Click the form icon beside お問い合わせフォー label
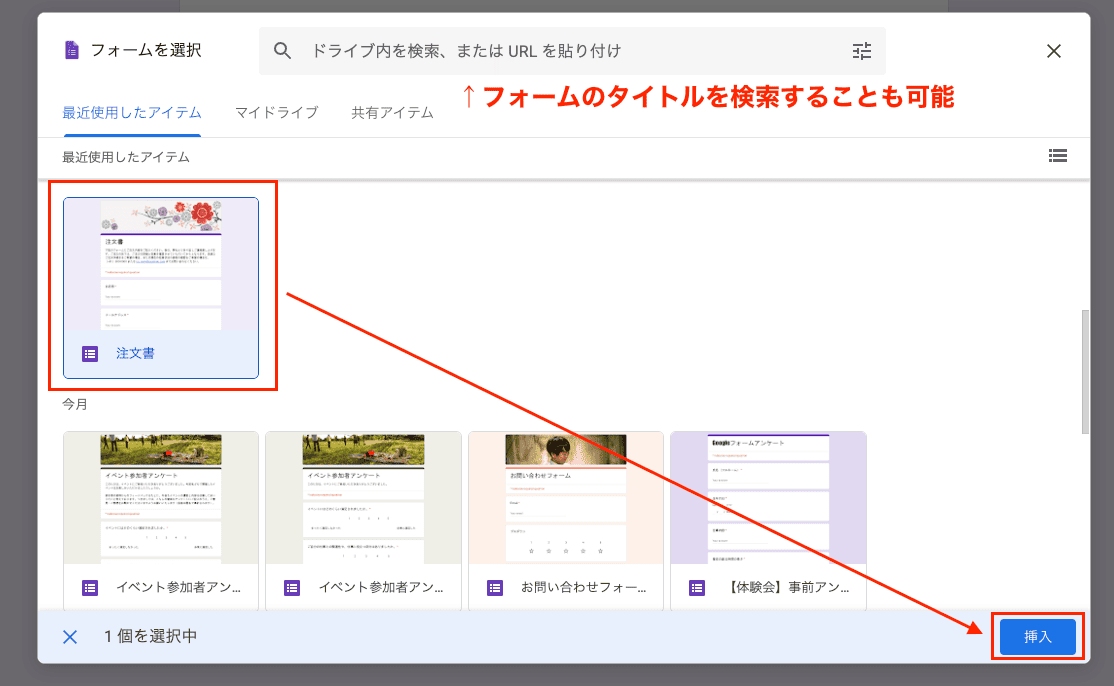 (x=495, y=588)
